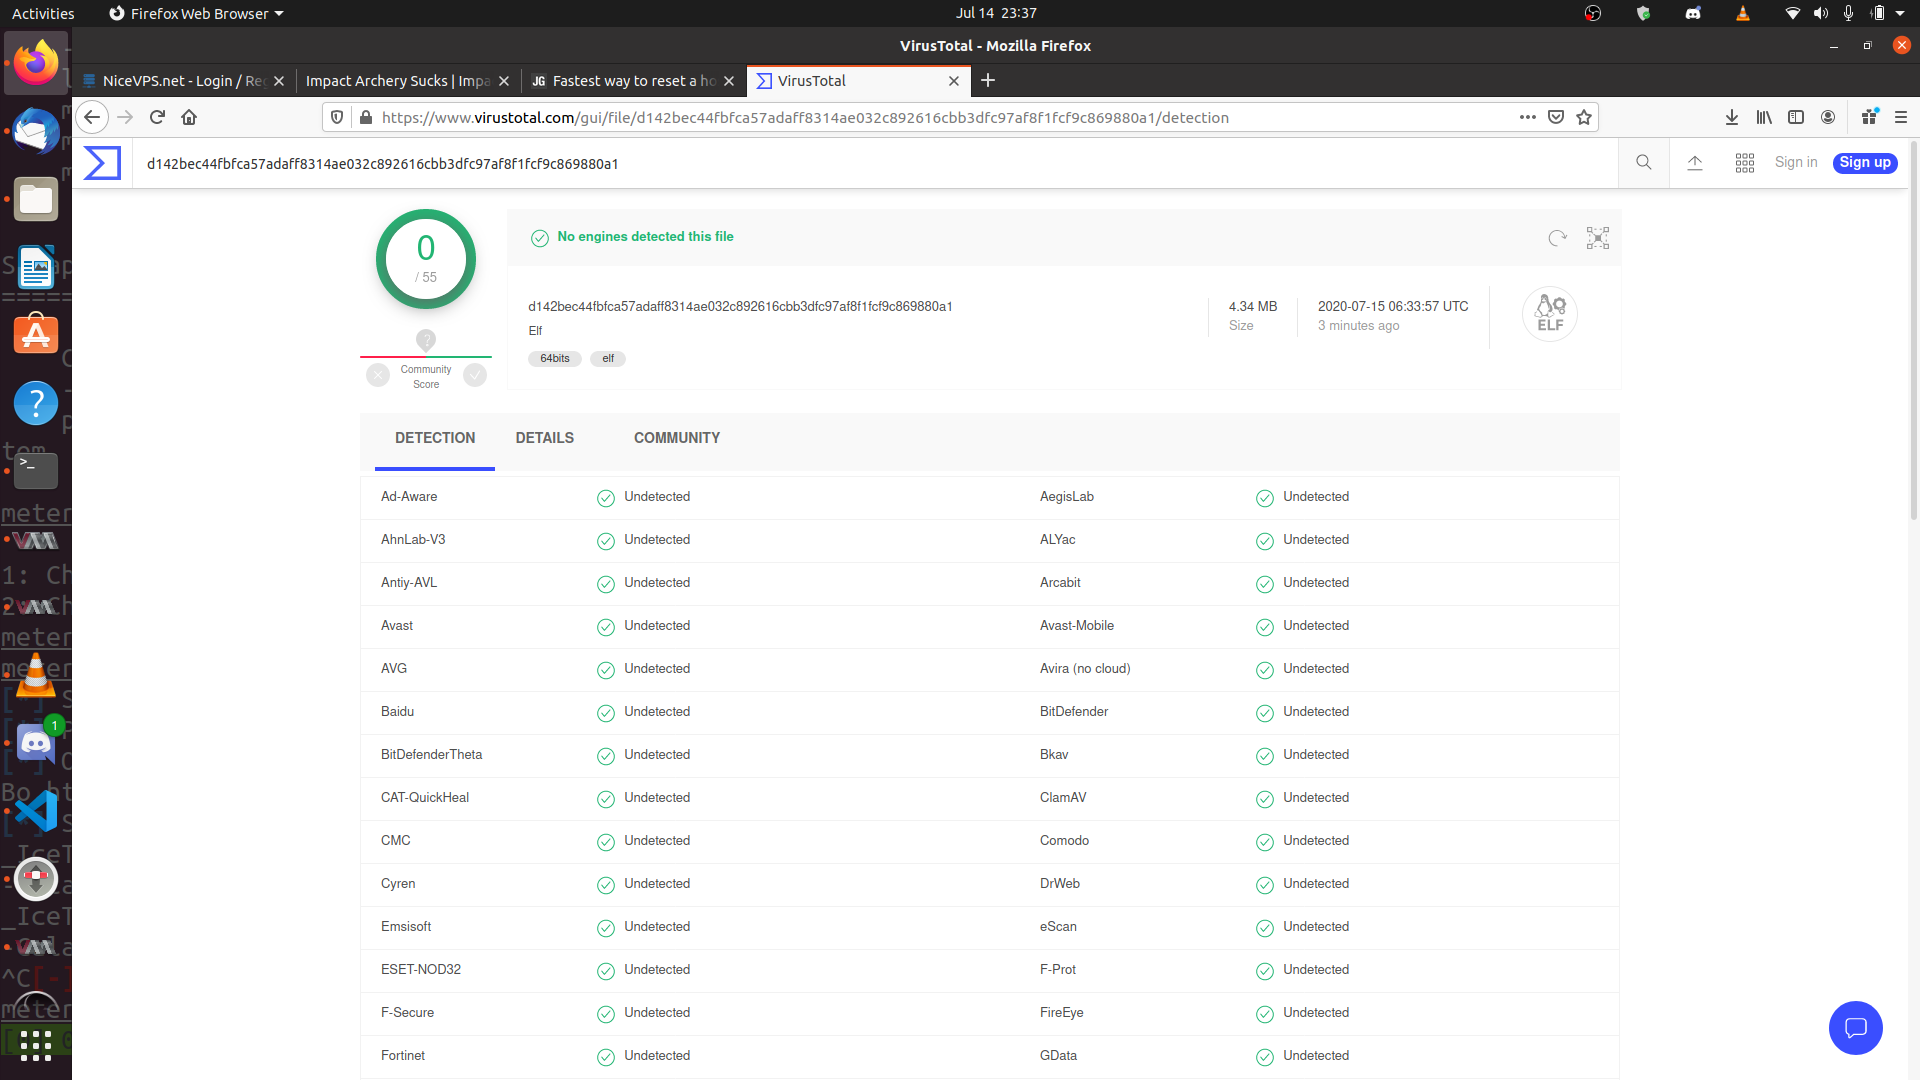Open page actions three-dots menu
This screenshot has width=1920, height=1080.
[1527, 117]
